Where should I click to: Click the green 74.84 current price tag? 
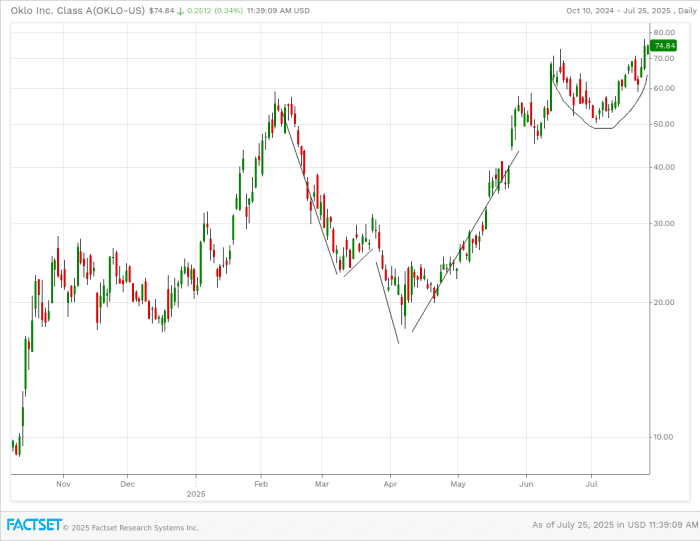(x=664, y=46)
